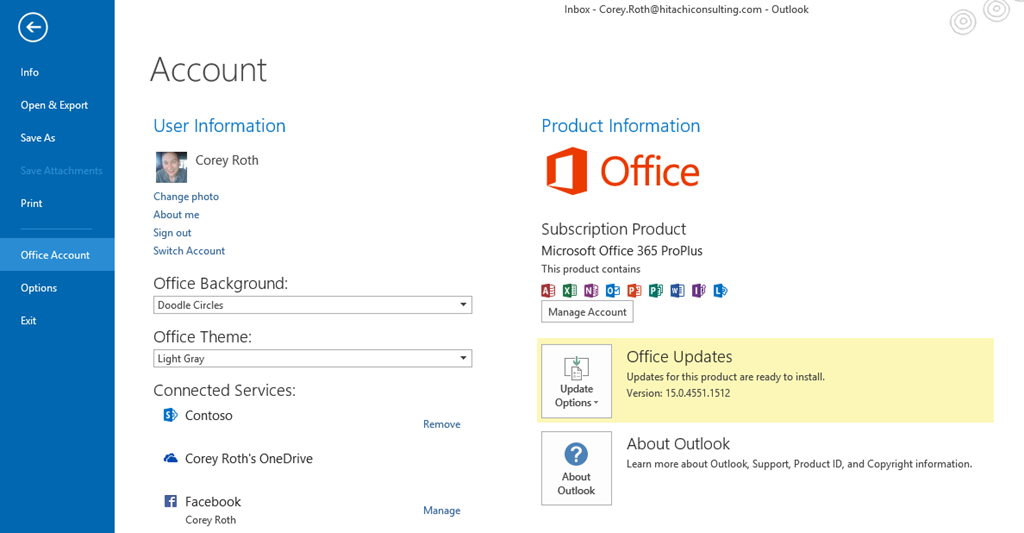The width and height of the screenshot is (1024, 533).
Task: Click the Version: 15.0.4551.1512 text
Action: pos(678,393)
